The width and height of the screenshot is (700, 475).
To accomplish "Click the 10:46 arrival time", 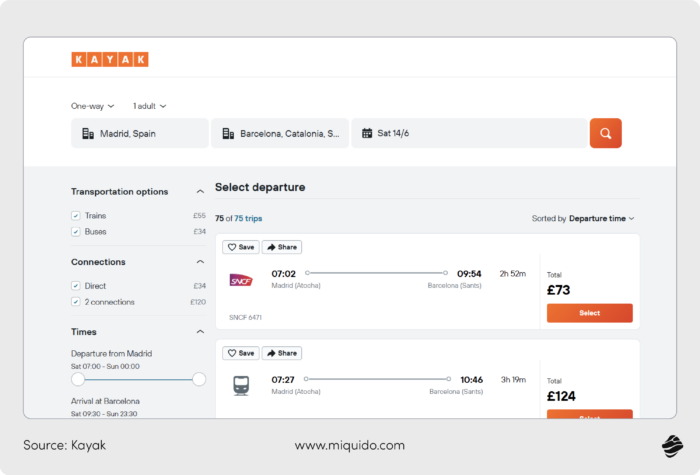I will (471, 379).
